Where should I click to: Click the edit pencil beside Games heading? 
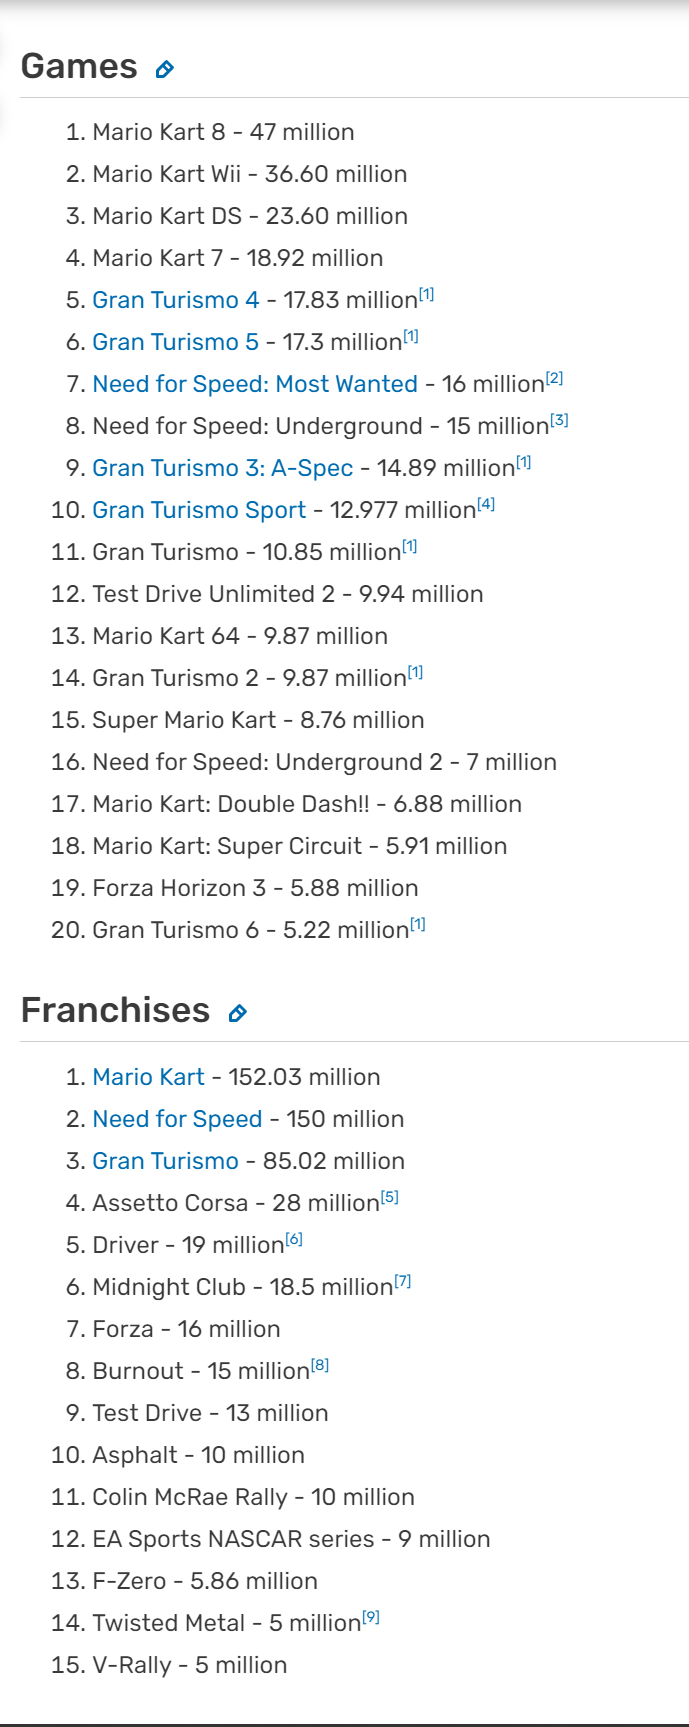[165, 69]
